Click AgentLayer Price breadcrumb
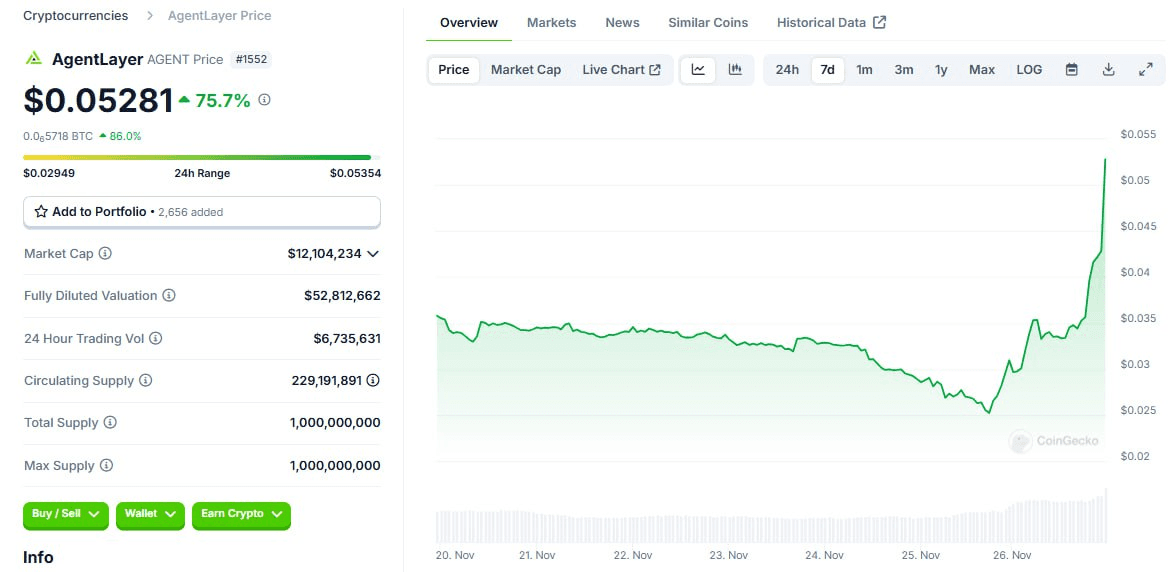 coord(220,16)
